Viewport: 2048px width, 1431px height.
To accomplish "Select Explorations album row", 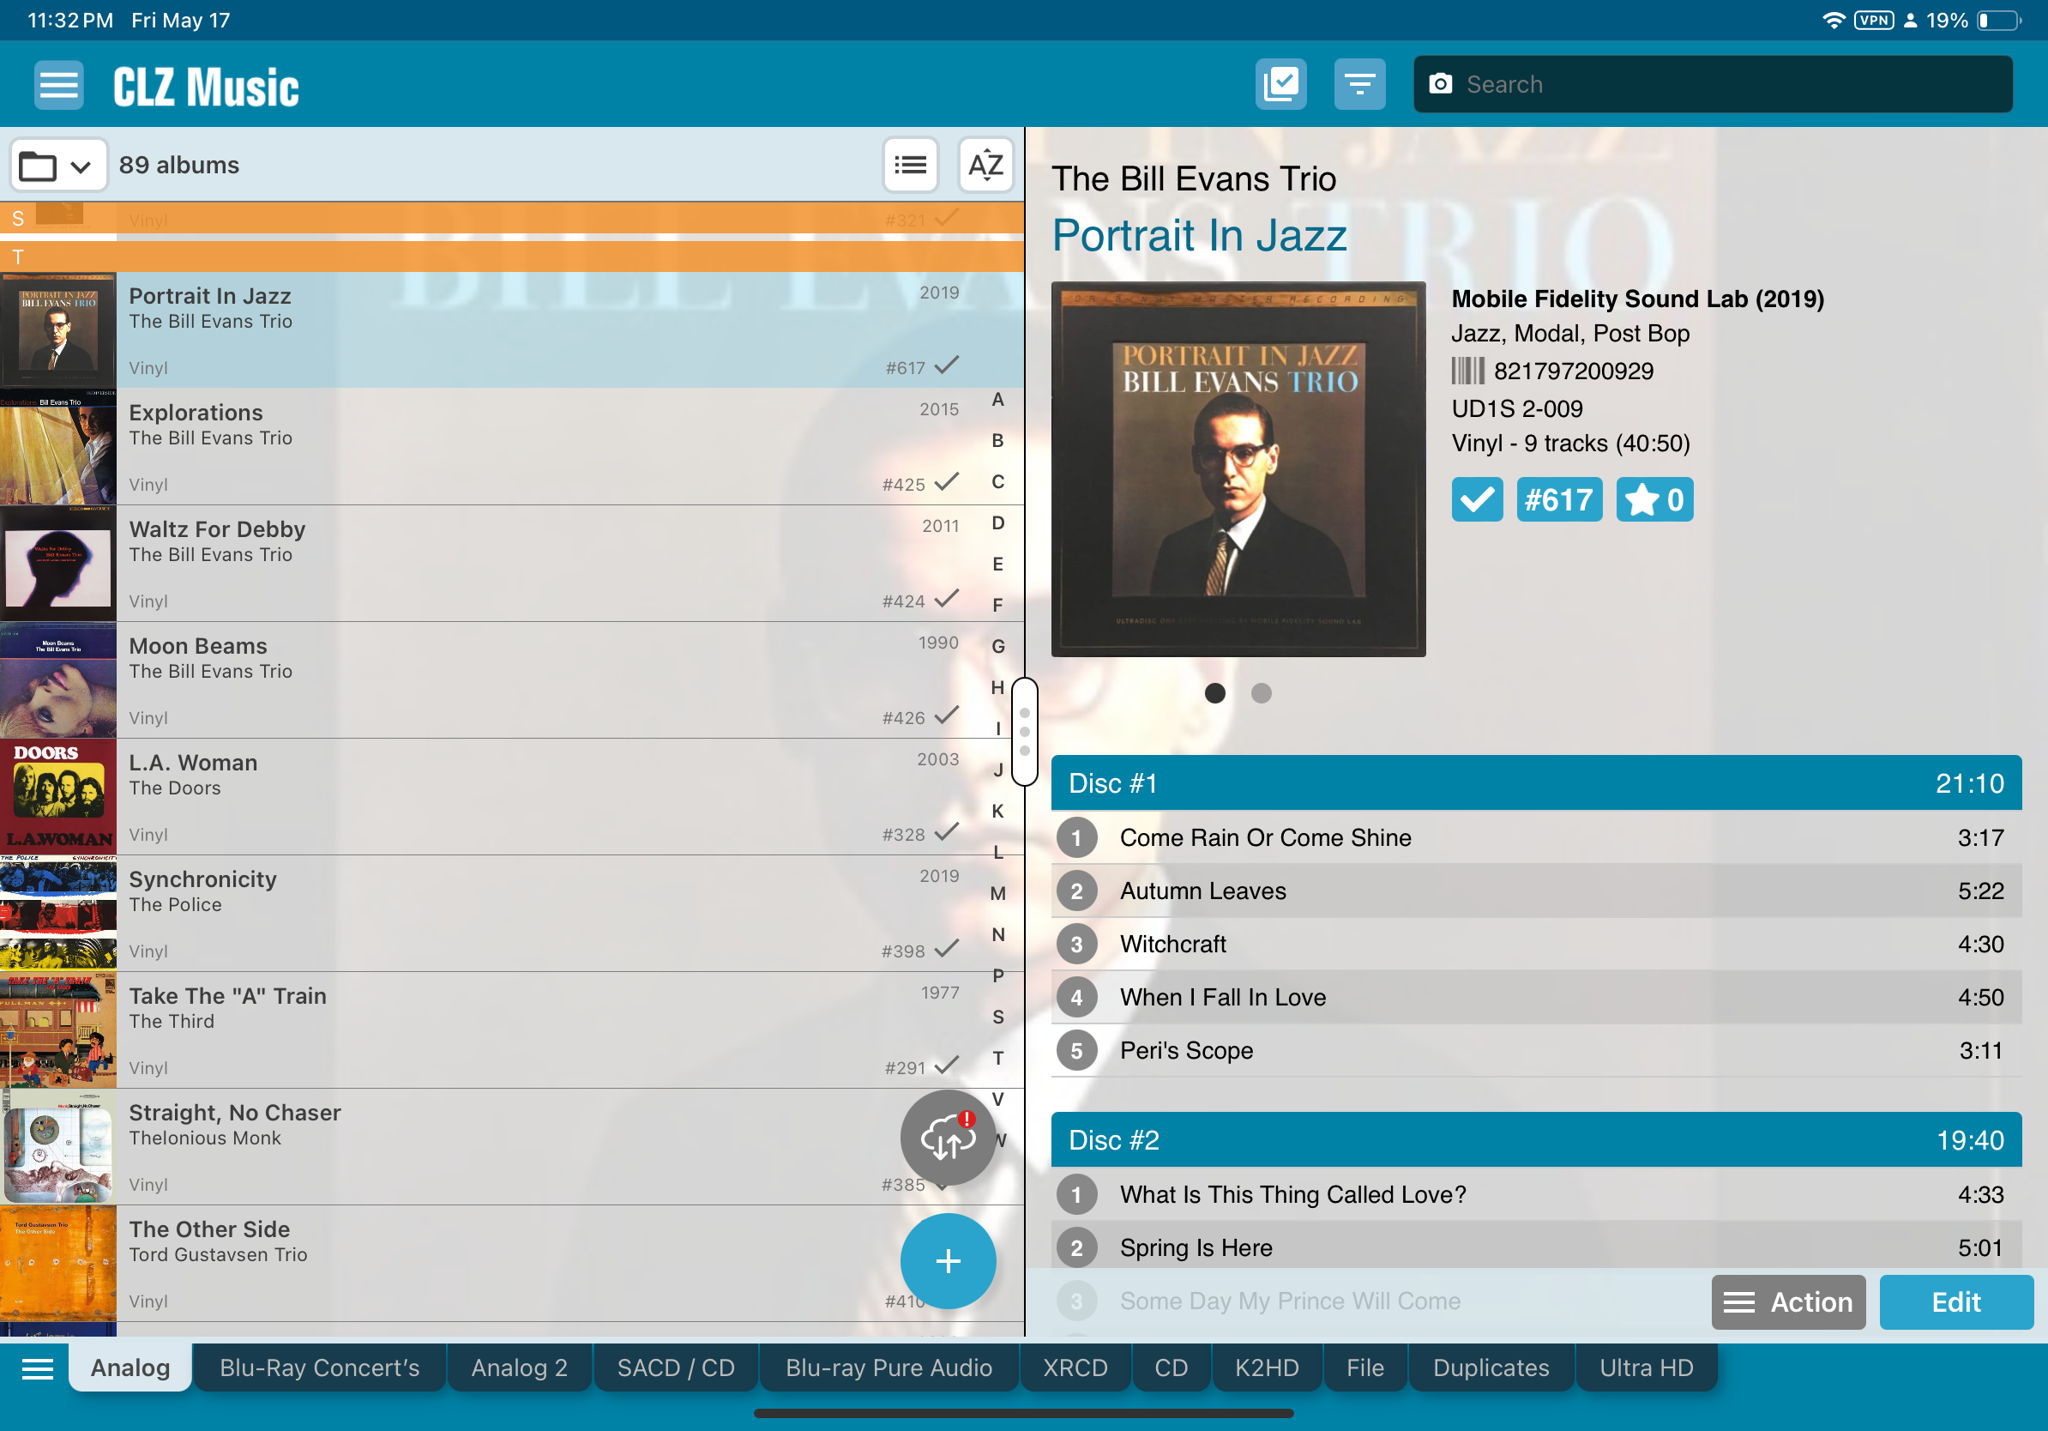I will [512, 447].
